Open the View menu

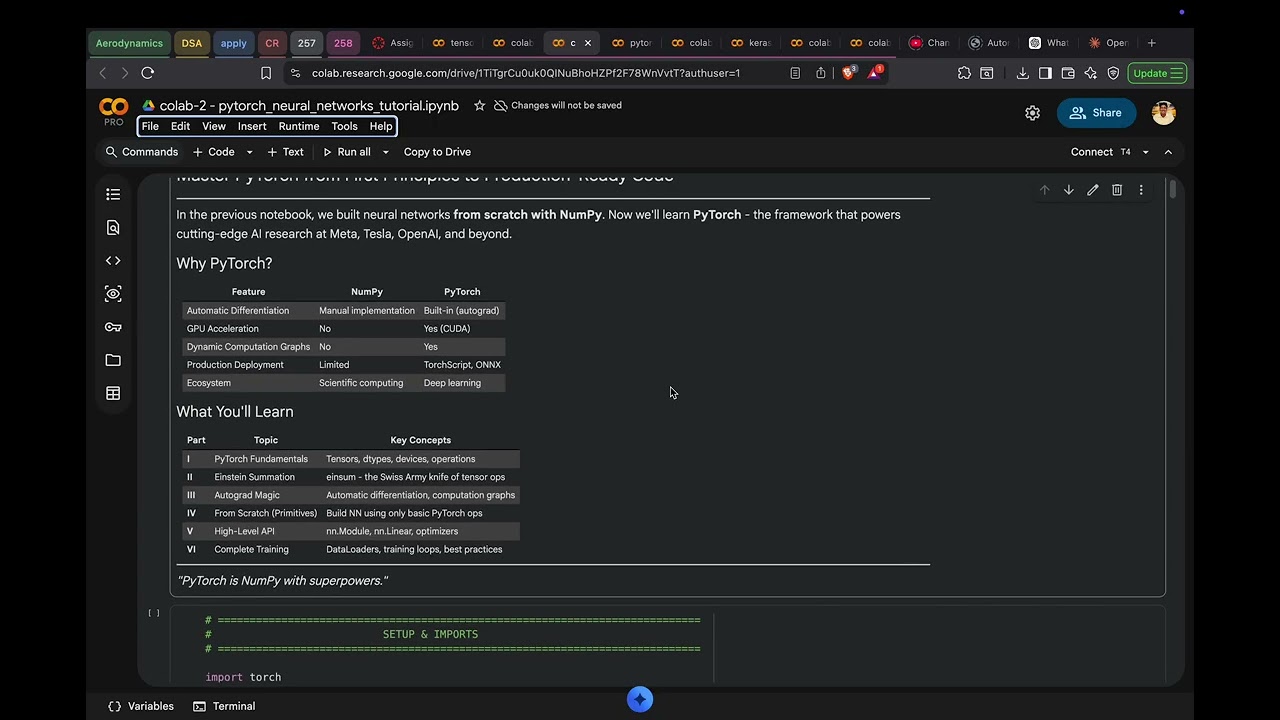[x=214, y=126]
